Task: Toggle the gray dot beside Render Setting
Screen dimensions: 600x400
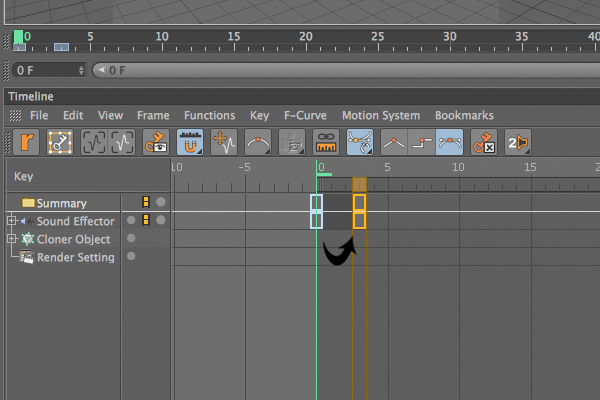Action: click(131, 256)
